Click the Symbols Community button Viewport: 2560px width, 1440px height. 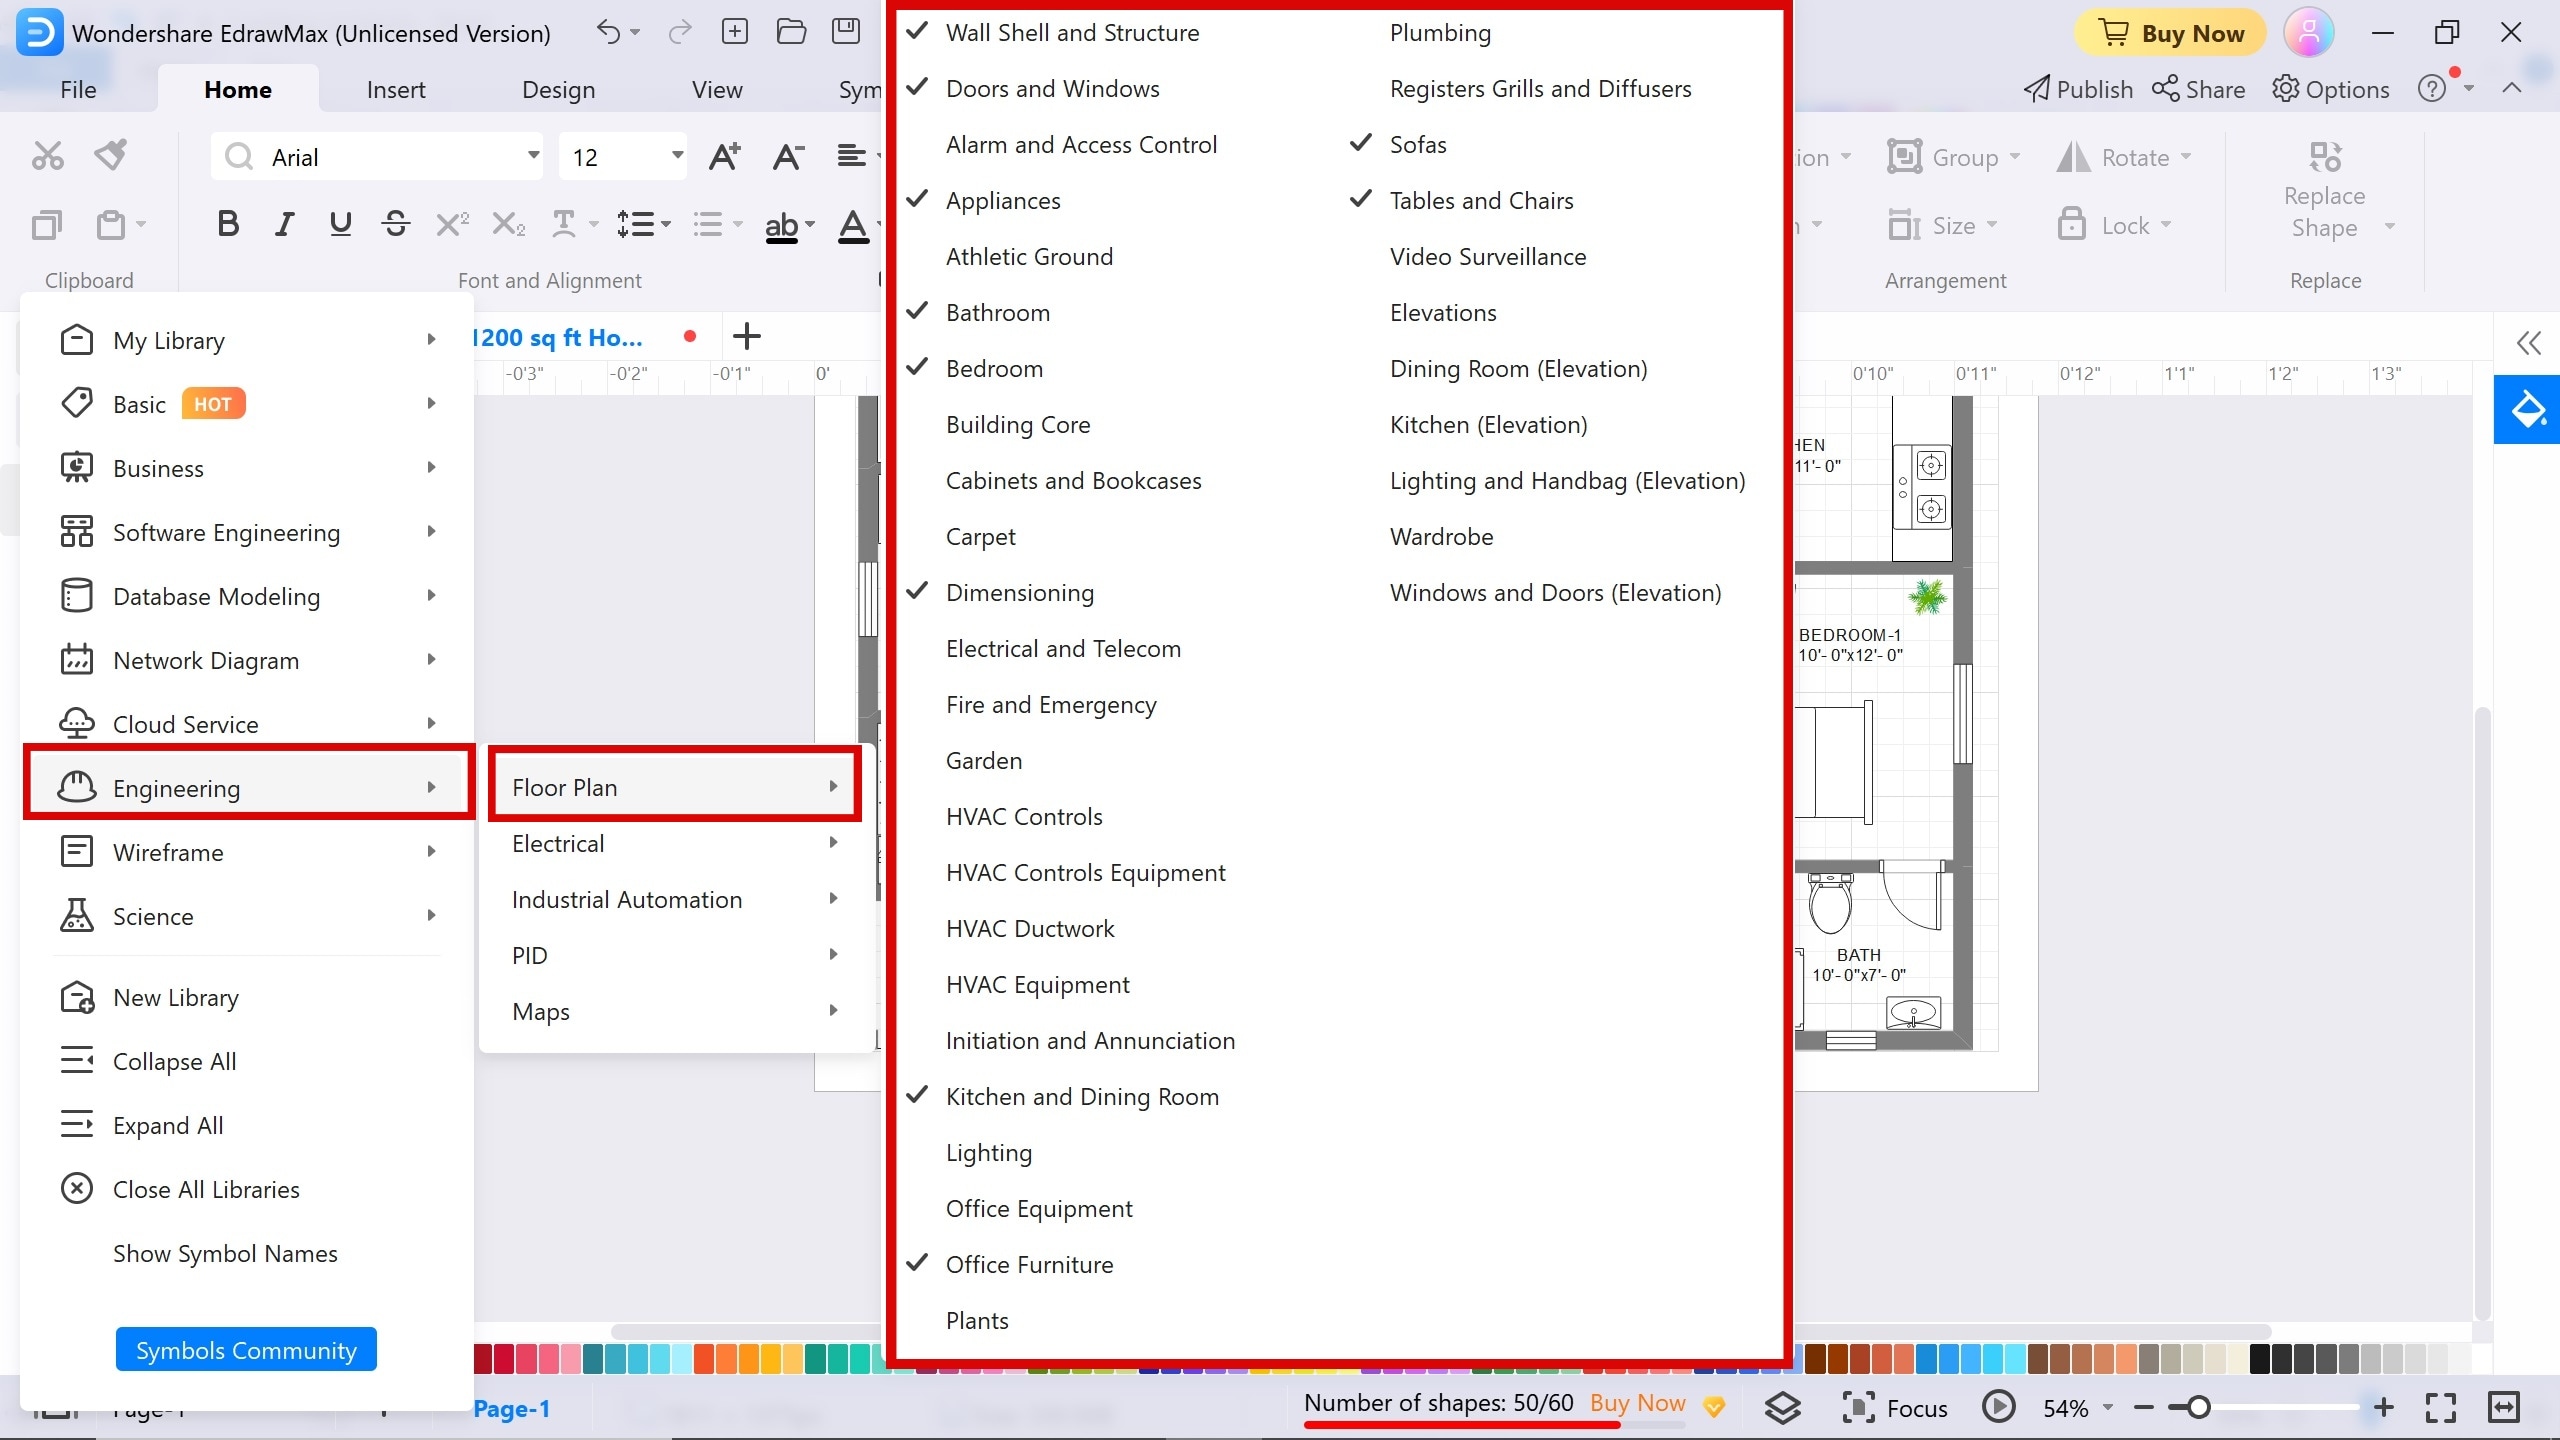click(x=246, y=1350)
